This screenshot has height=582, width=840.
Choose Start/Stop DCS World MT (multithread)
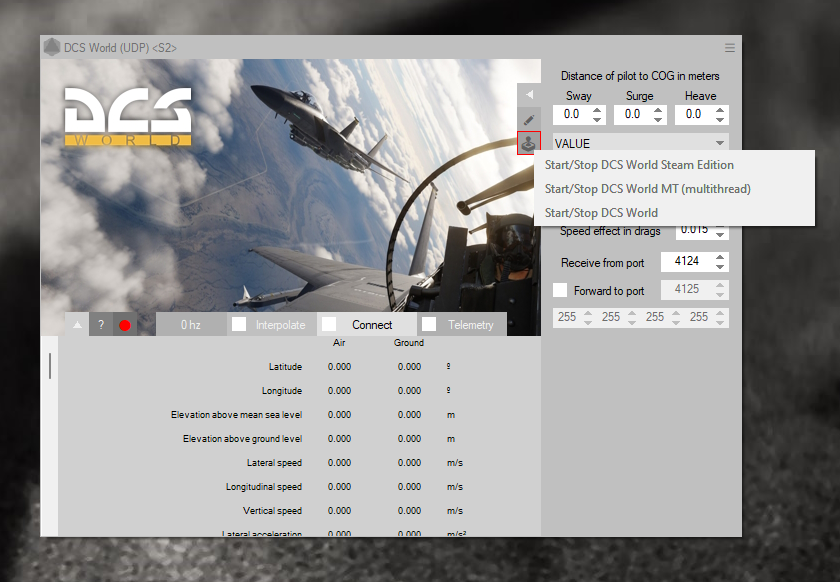[x=647, y=189]
